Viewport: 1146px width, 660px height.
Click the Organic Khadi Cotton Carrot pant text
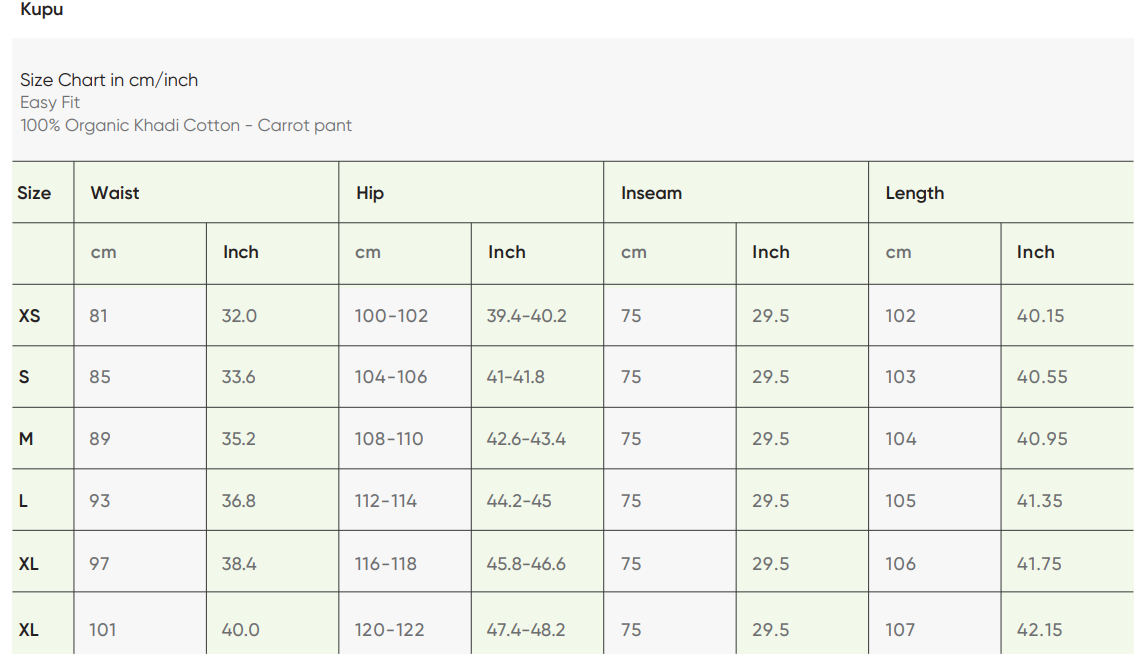186,125
